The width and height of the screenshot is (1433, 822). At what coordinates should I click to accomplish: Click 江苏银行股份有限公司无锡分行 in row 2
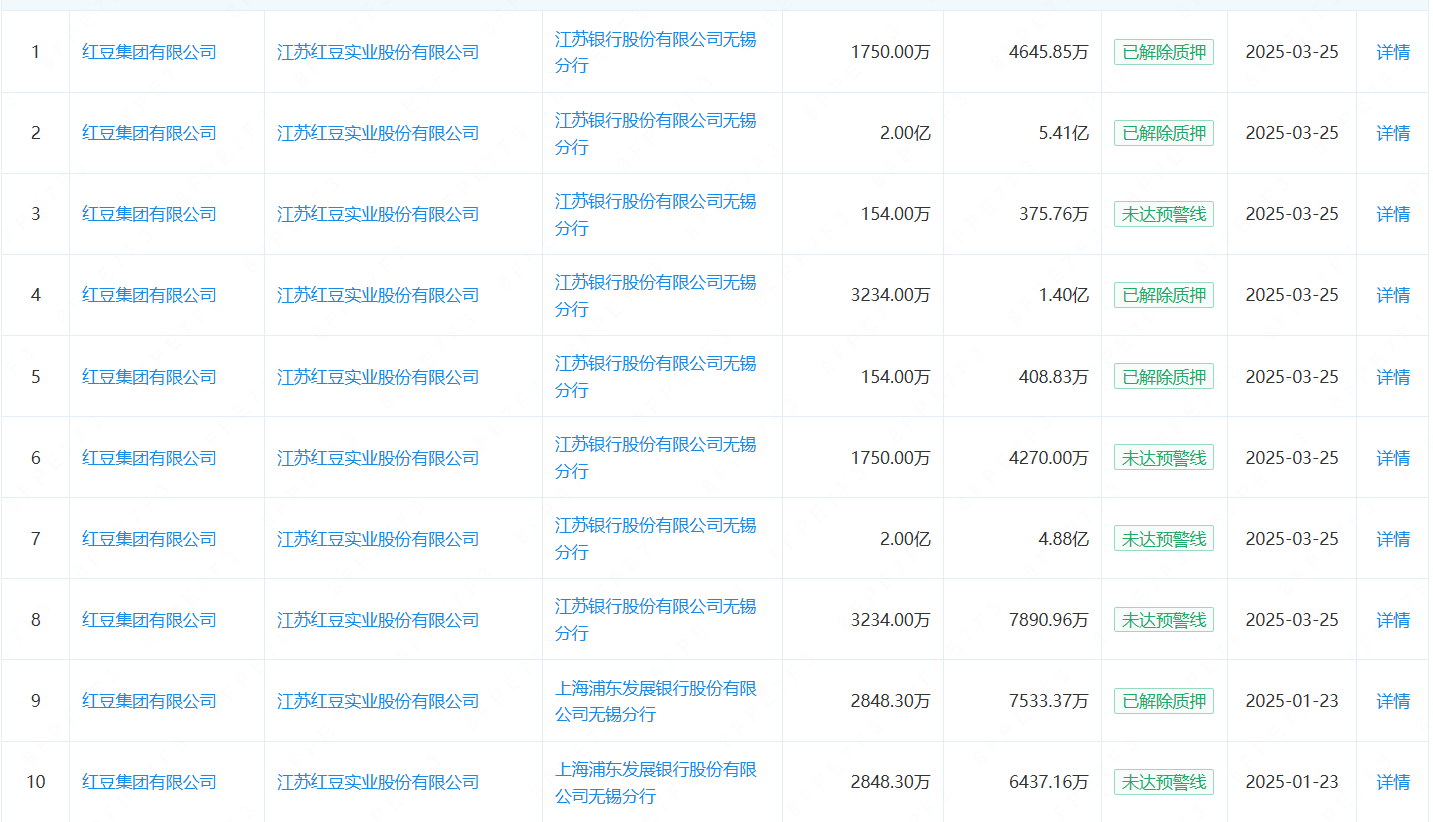(656, 133)
